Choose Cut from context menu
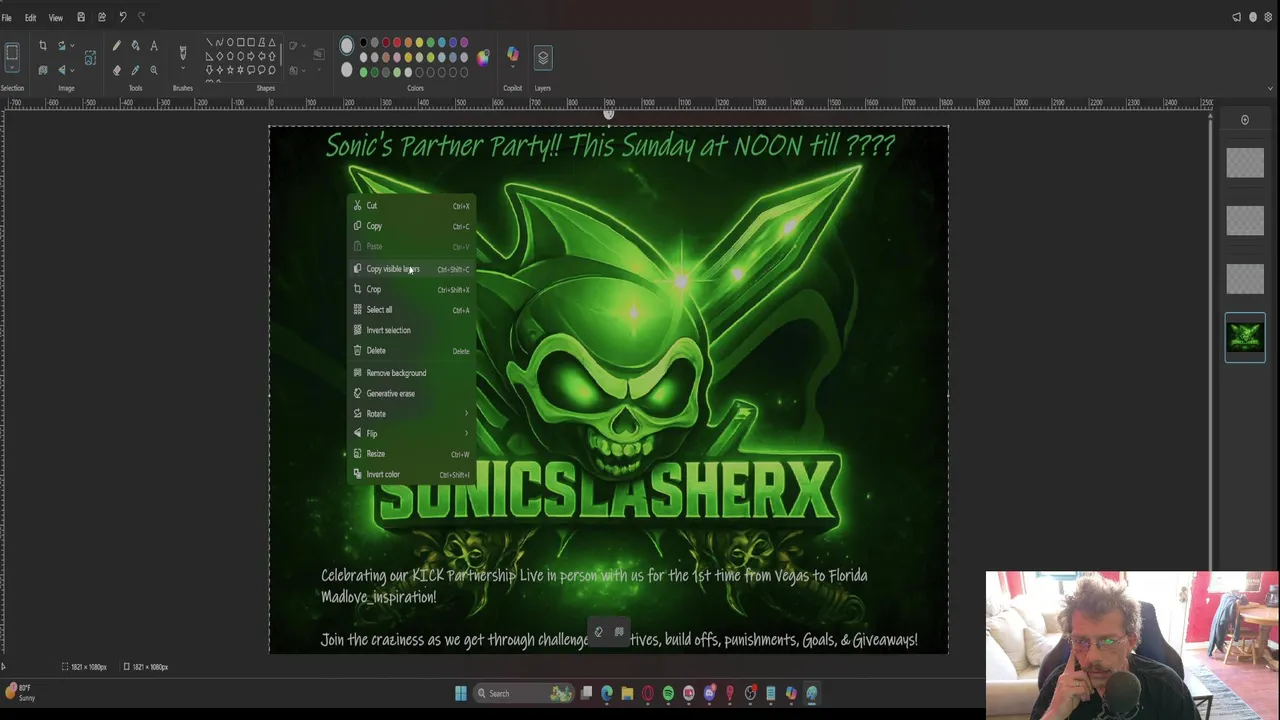 tap(411, 206)
